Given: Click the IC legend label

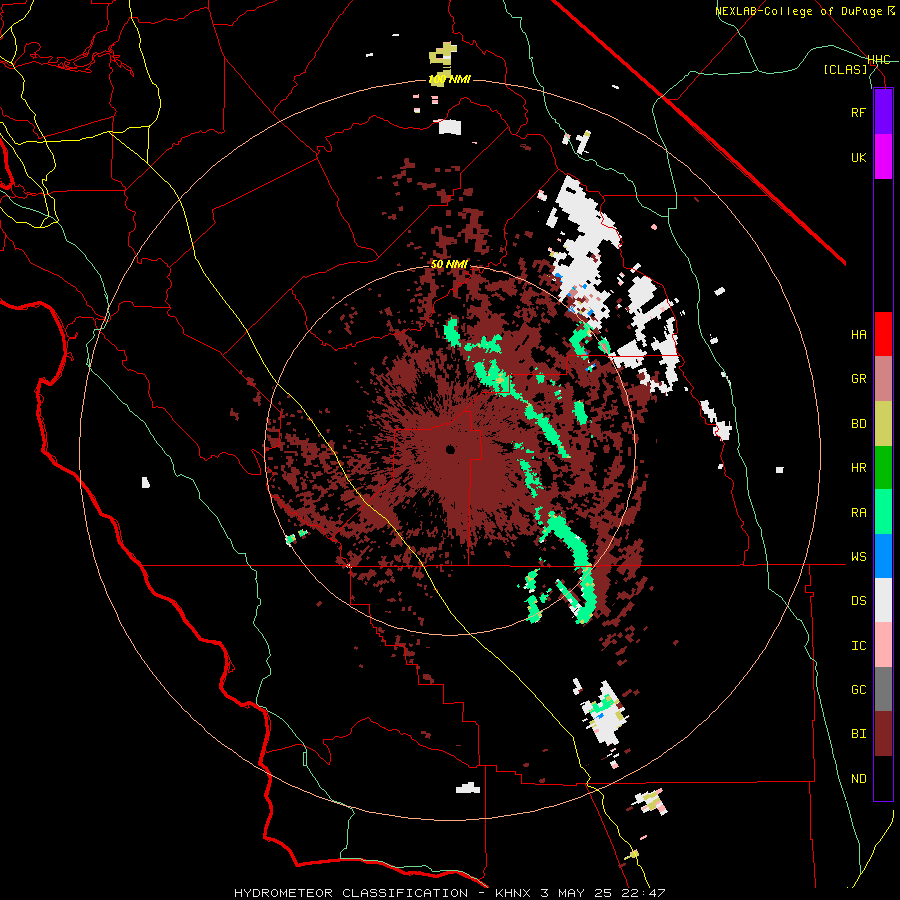Looking at the screenshot, I should (x=858, y=646).
